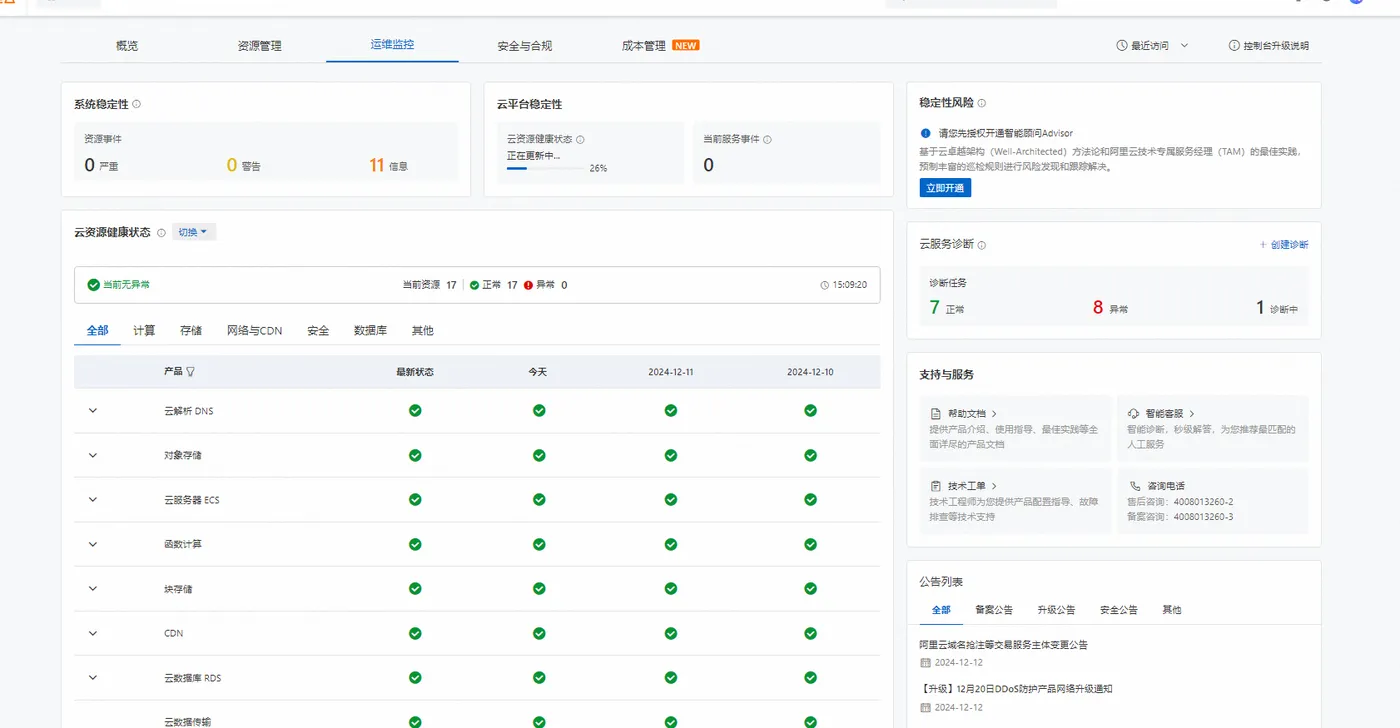
Task: Click the clock icon beside 15:09:20
Action: 825,285
